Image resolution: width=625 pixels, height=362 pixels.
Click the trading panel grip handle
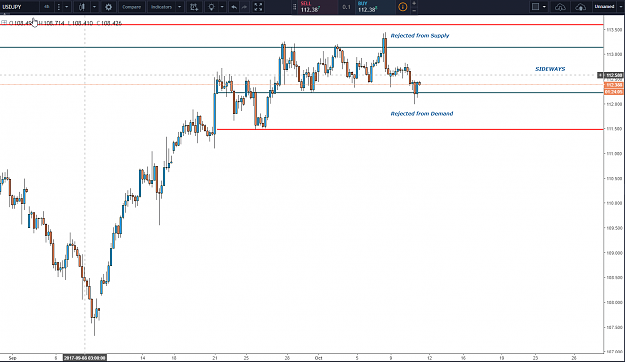(295, 7)
